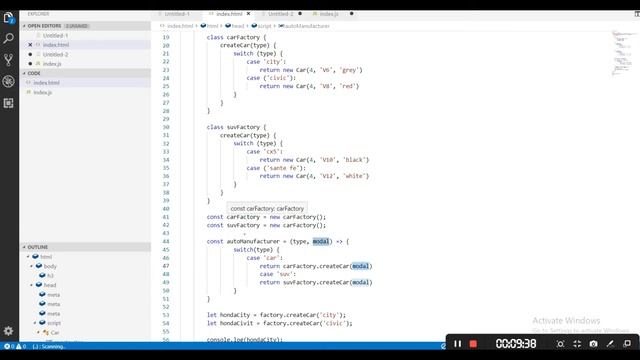Click the autoManufacturer identifier on line 44
Viewport: 640px width, 360px height.
pos(253,242)
